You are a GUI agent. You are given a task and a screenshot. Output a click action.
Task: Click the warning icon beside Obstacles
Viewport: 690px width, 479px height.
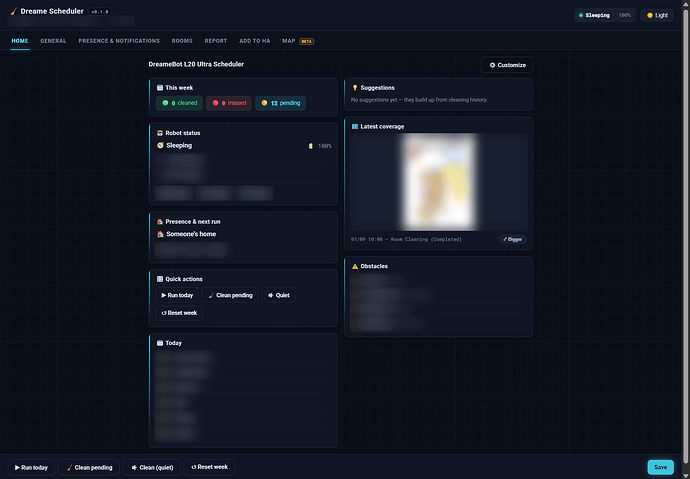355,266
